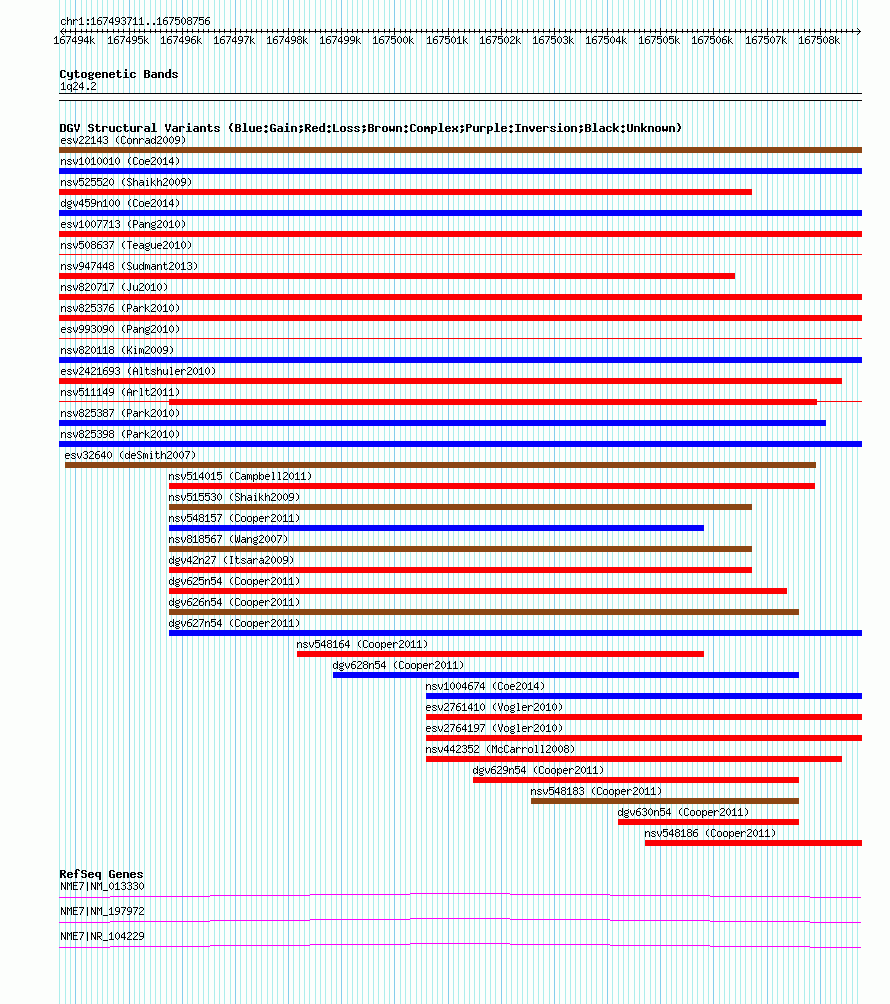Image resolution: width=890 pixels, height=1004 pixels.
Task: Select the red dgv629n54 loss bar
Action: [636, 780]
